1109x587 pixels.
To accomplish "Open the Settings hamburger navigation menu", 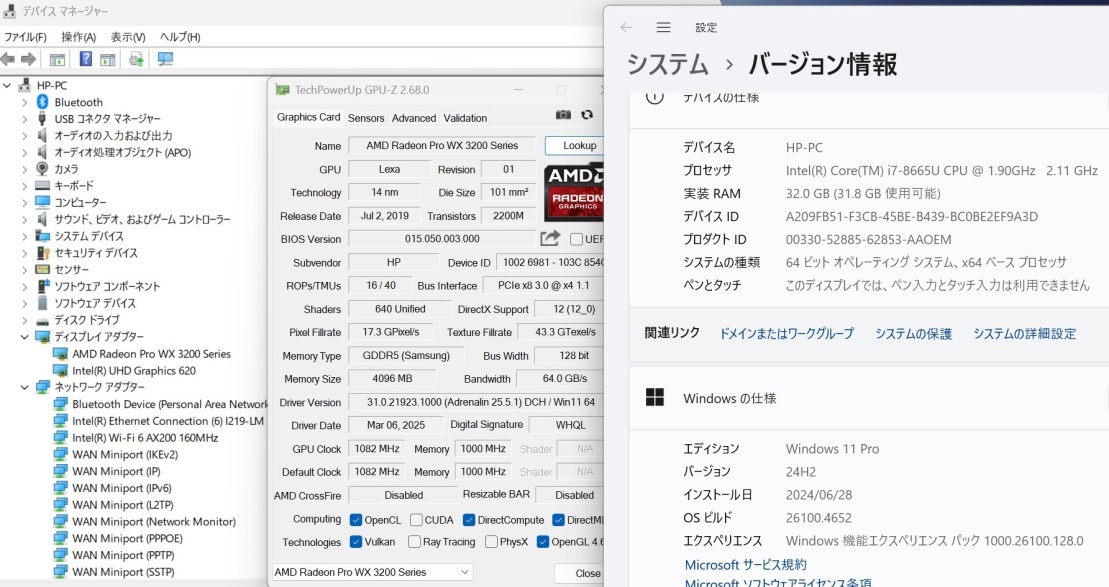I will (663, 27).
